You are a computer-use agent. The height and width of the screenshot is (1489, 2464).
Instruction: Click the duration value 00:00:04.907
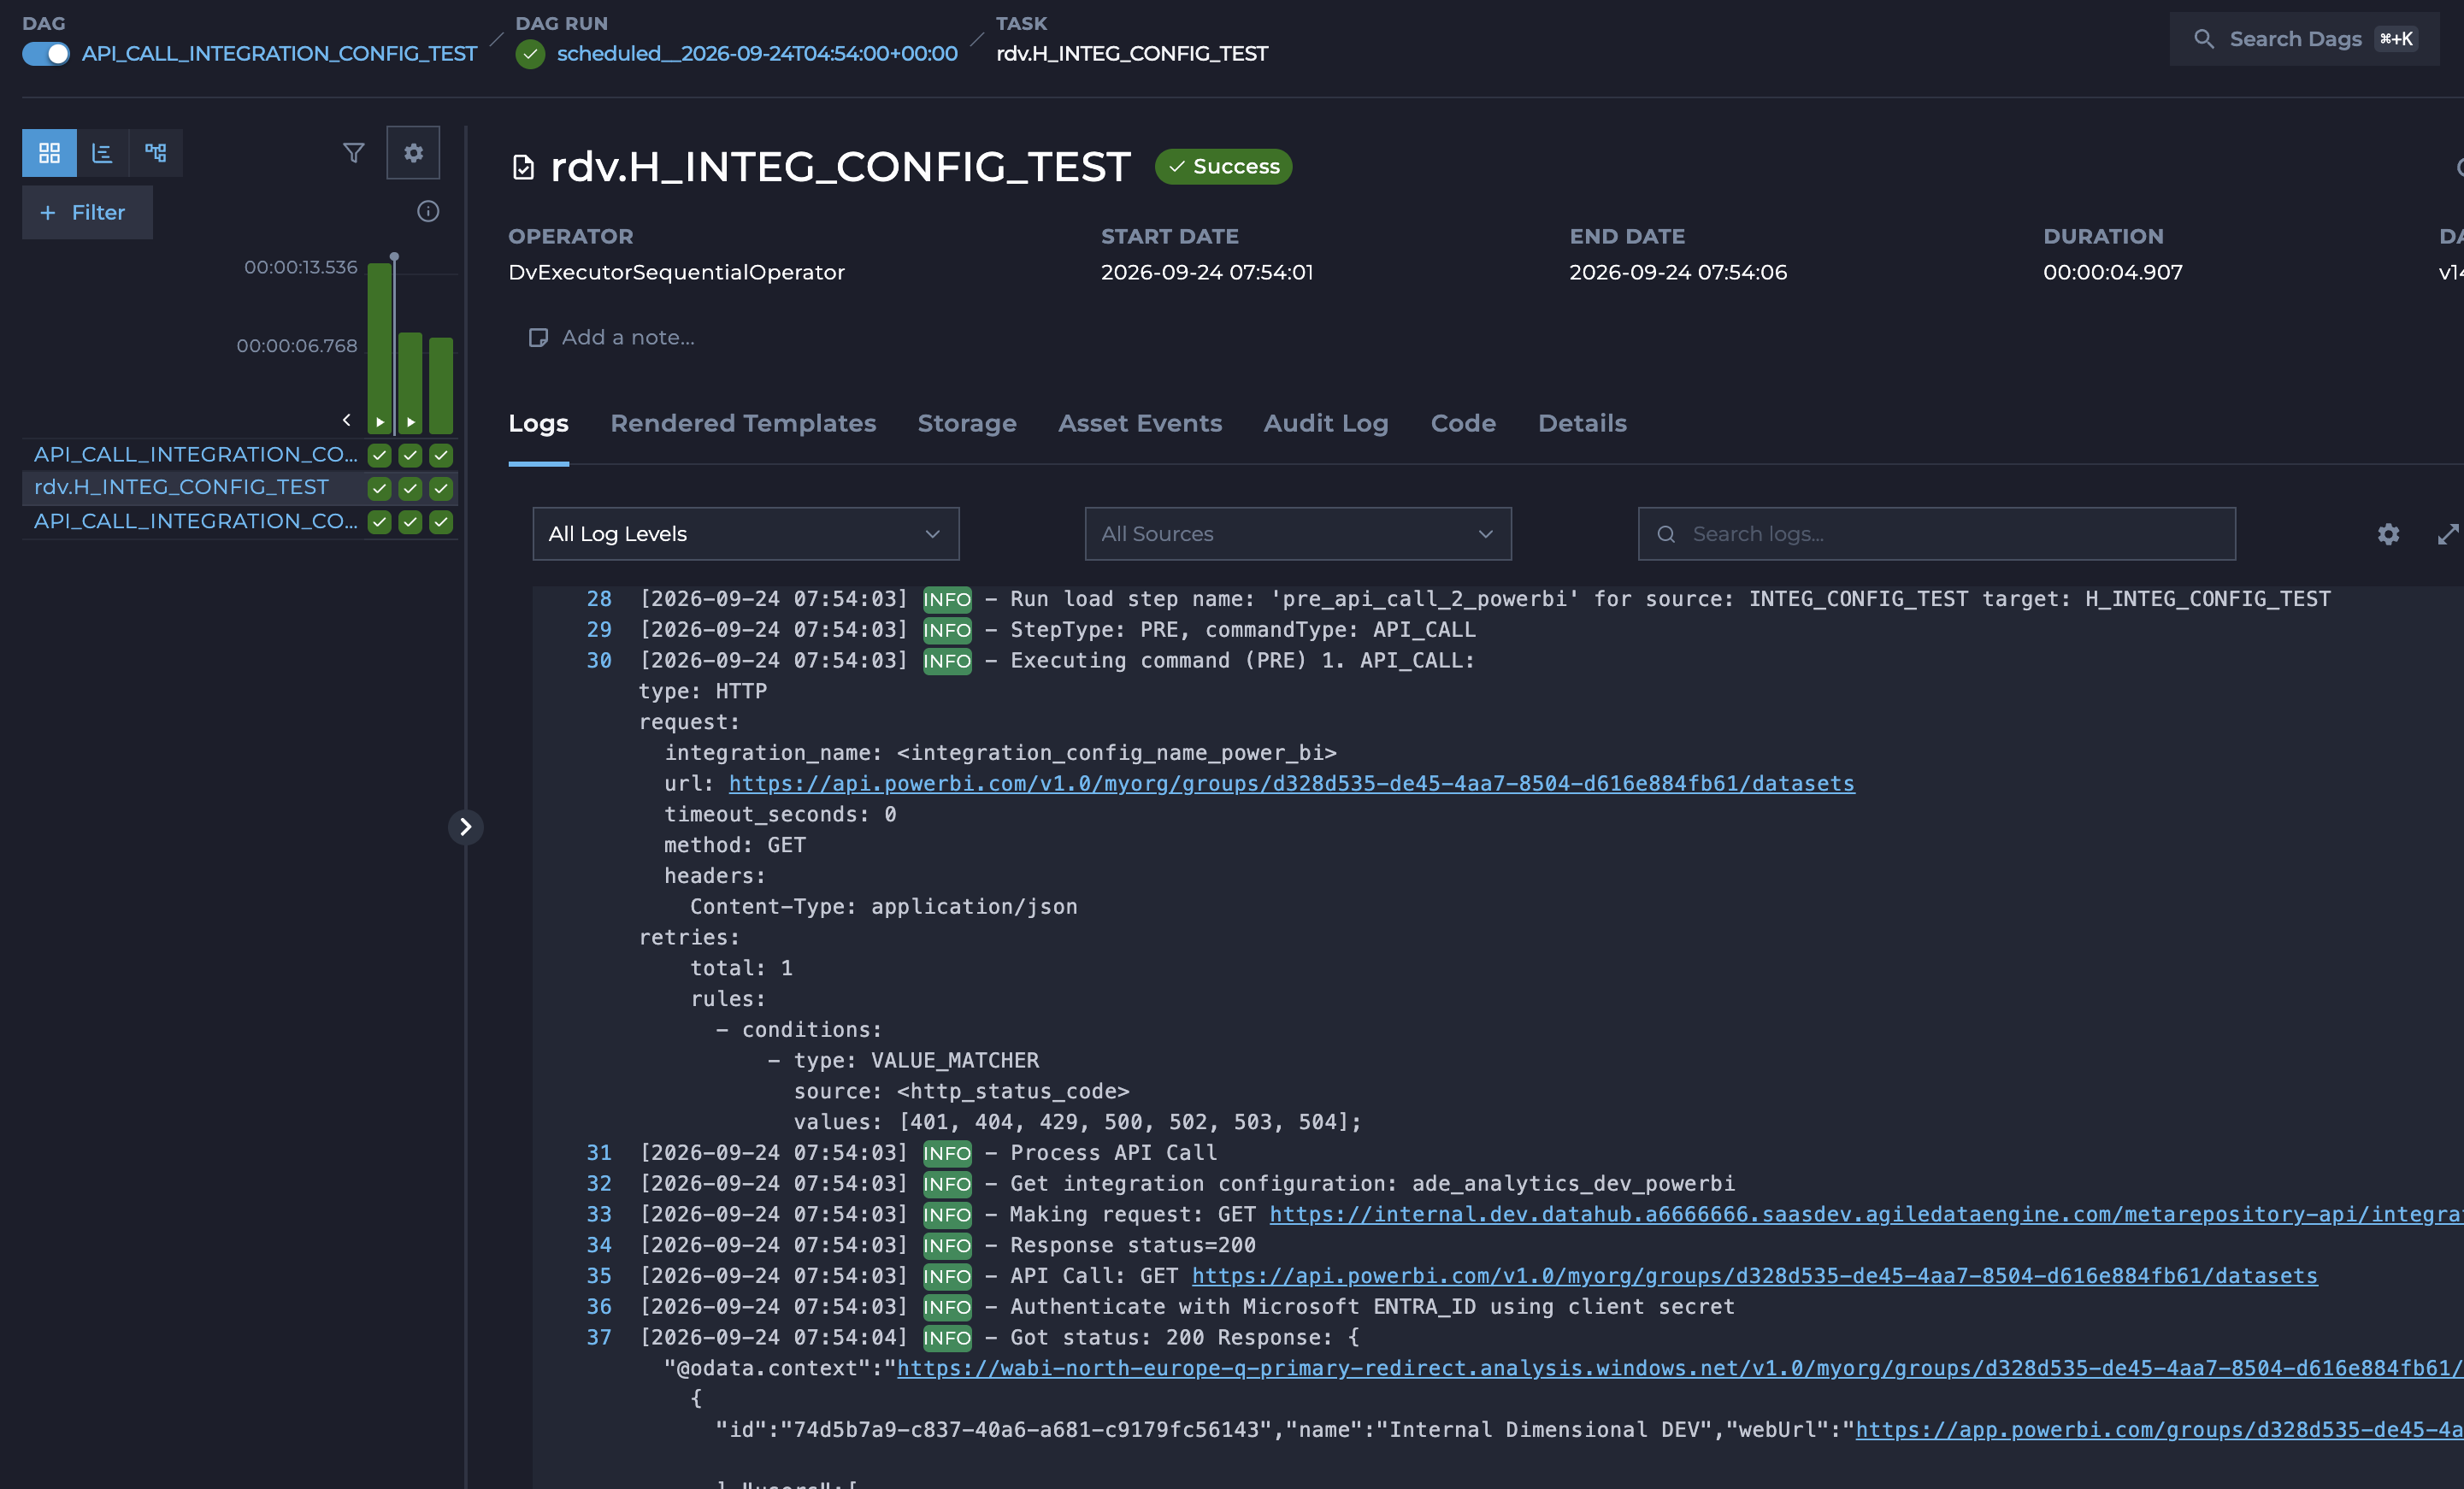coord(2112,272)
